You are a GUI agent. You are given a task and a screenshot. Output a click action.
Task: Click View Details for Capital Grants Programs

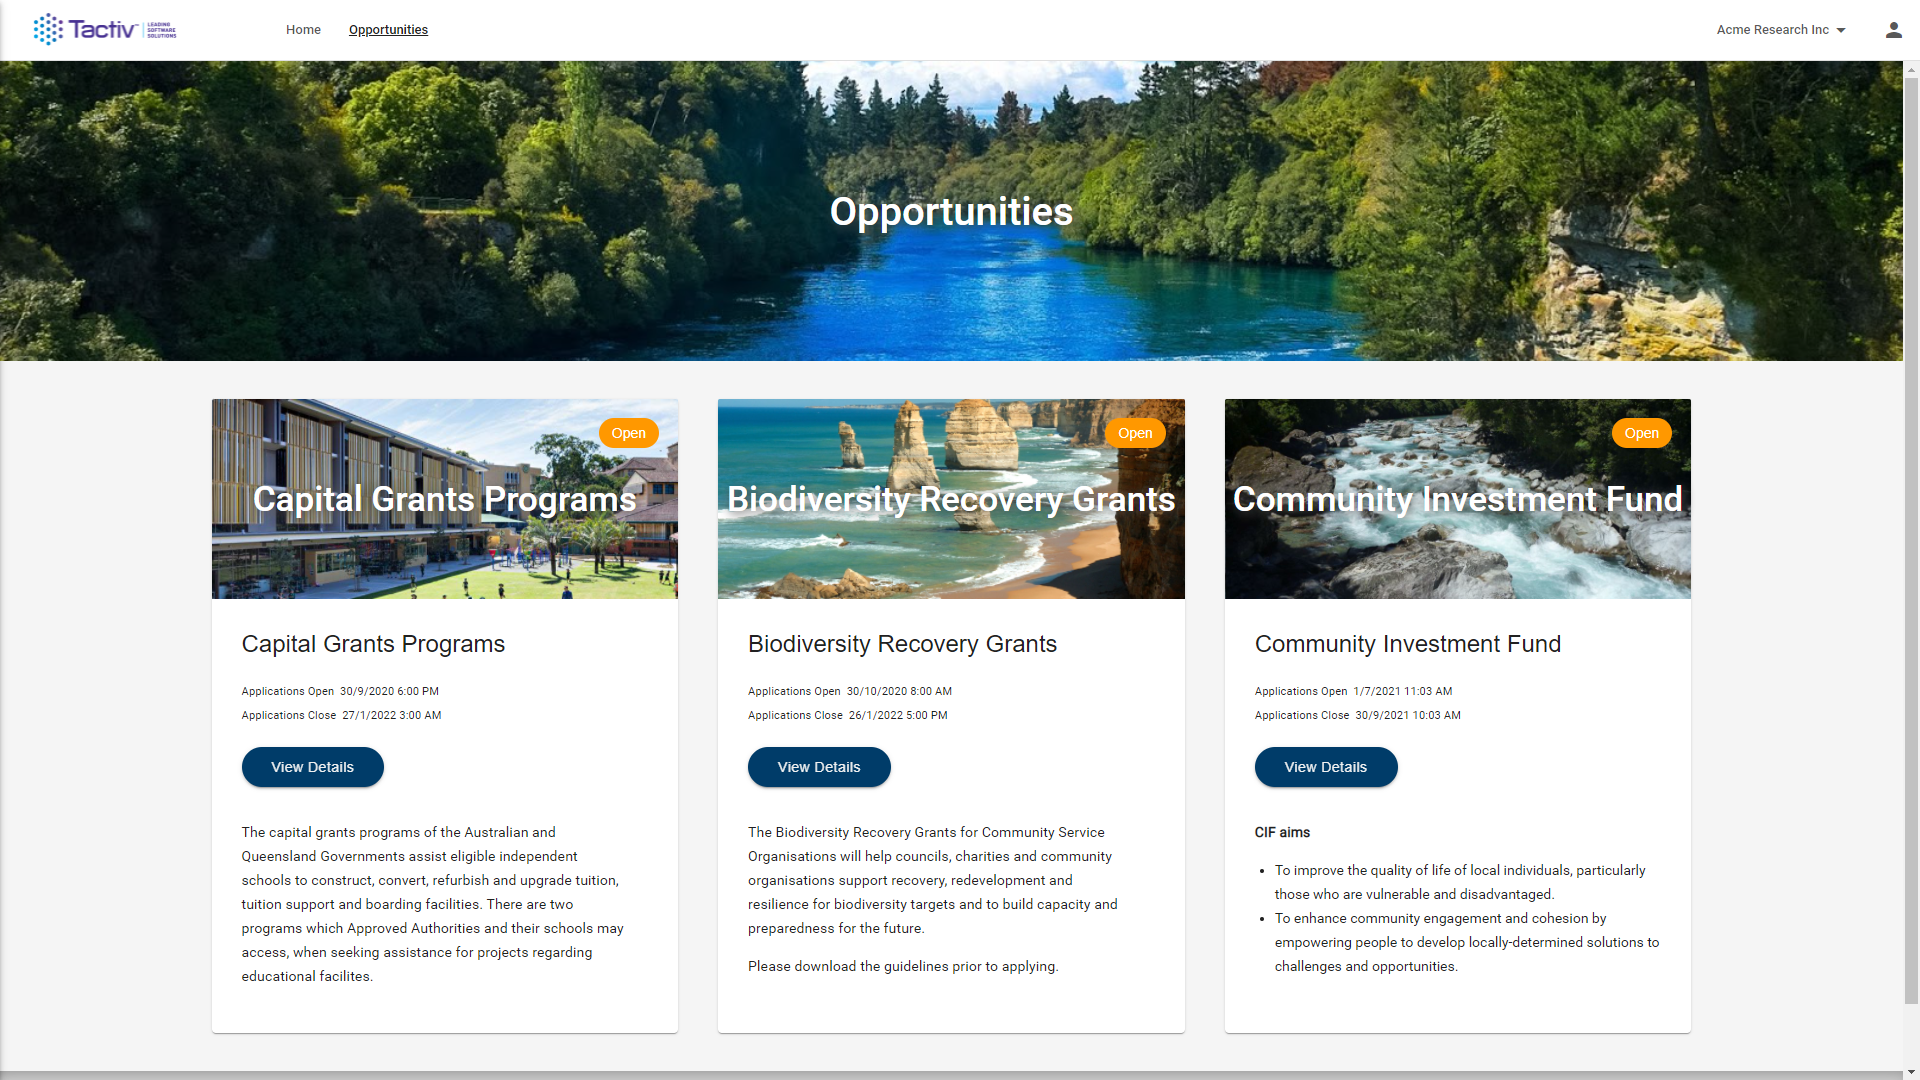pos(313,766)
